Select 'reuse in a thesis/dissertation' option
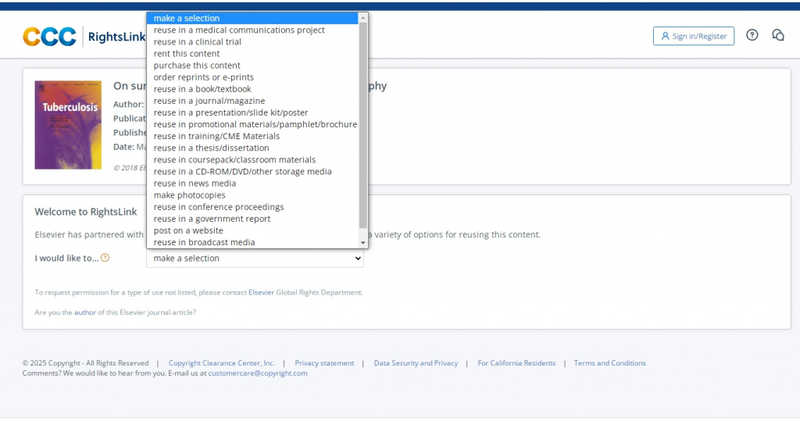800x421 pixels. (x=211, y=148)
